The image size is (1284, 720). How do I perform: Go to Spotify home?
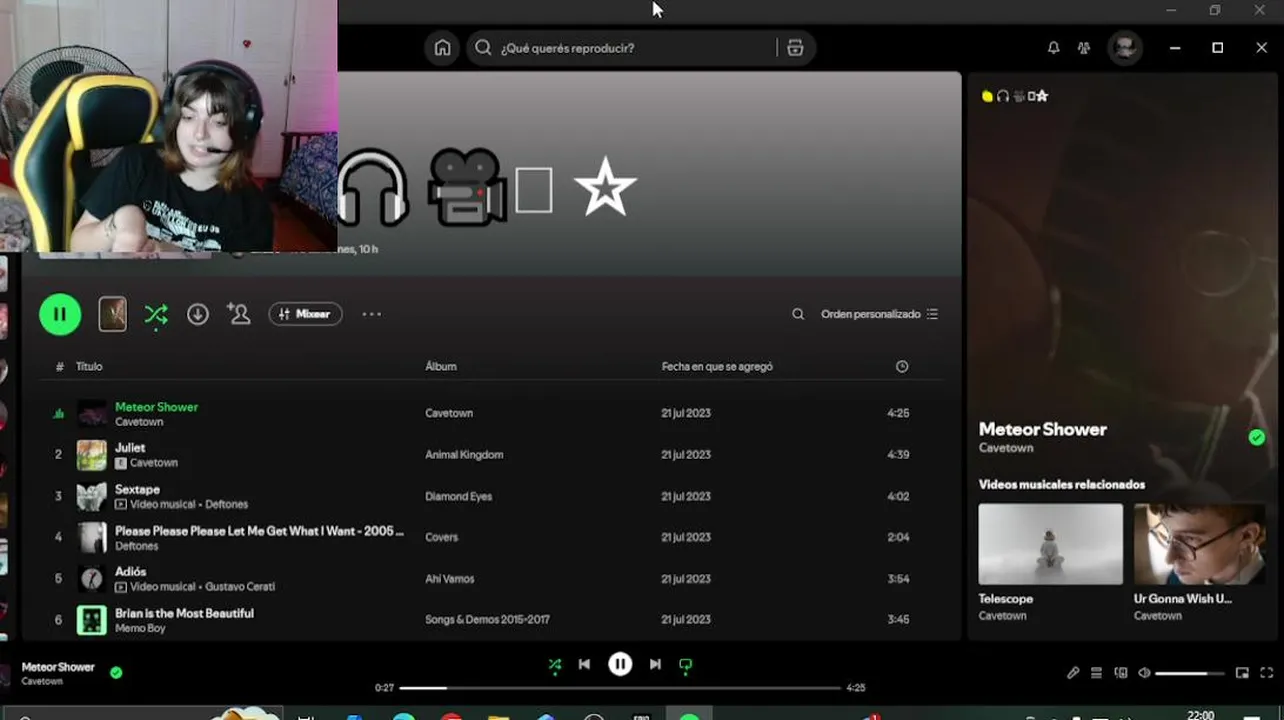[442, 48]
